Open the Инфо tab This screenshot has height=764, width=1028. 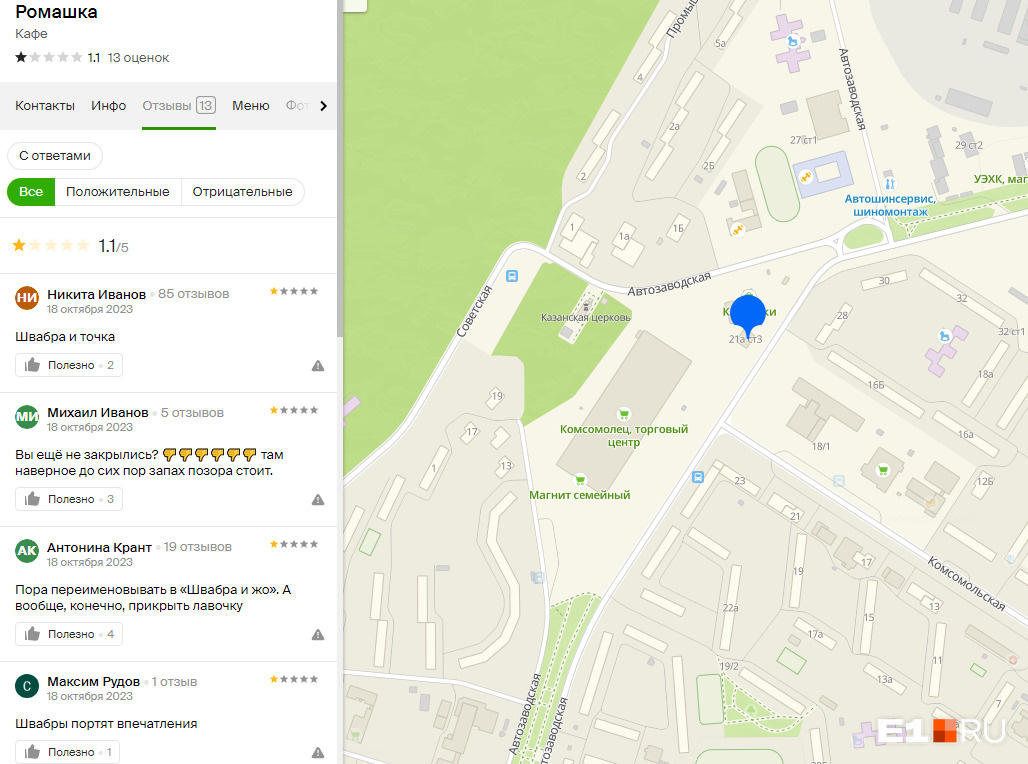pyautogui.click(x=109, y=106)
